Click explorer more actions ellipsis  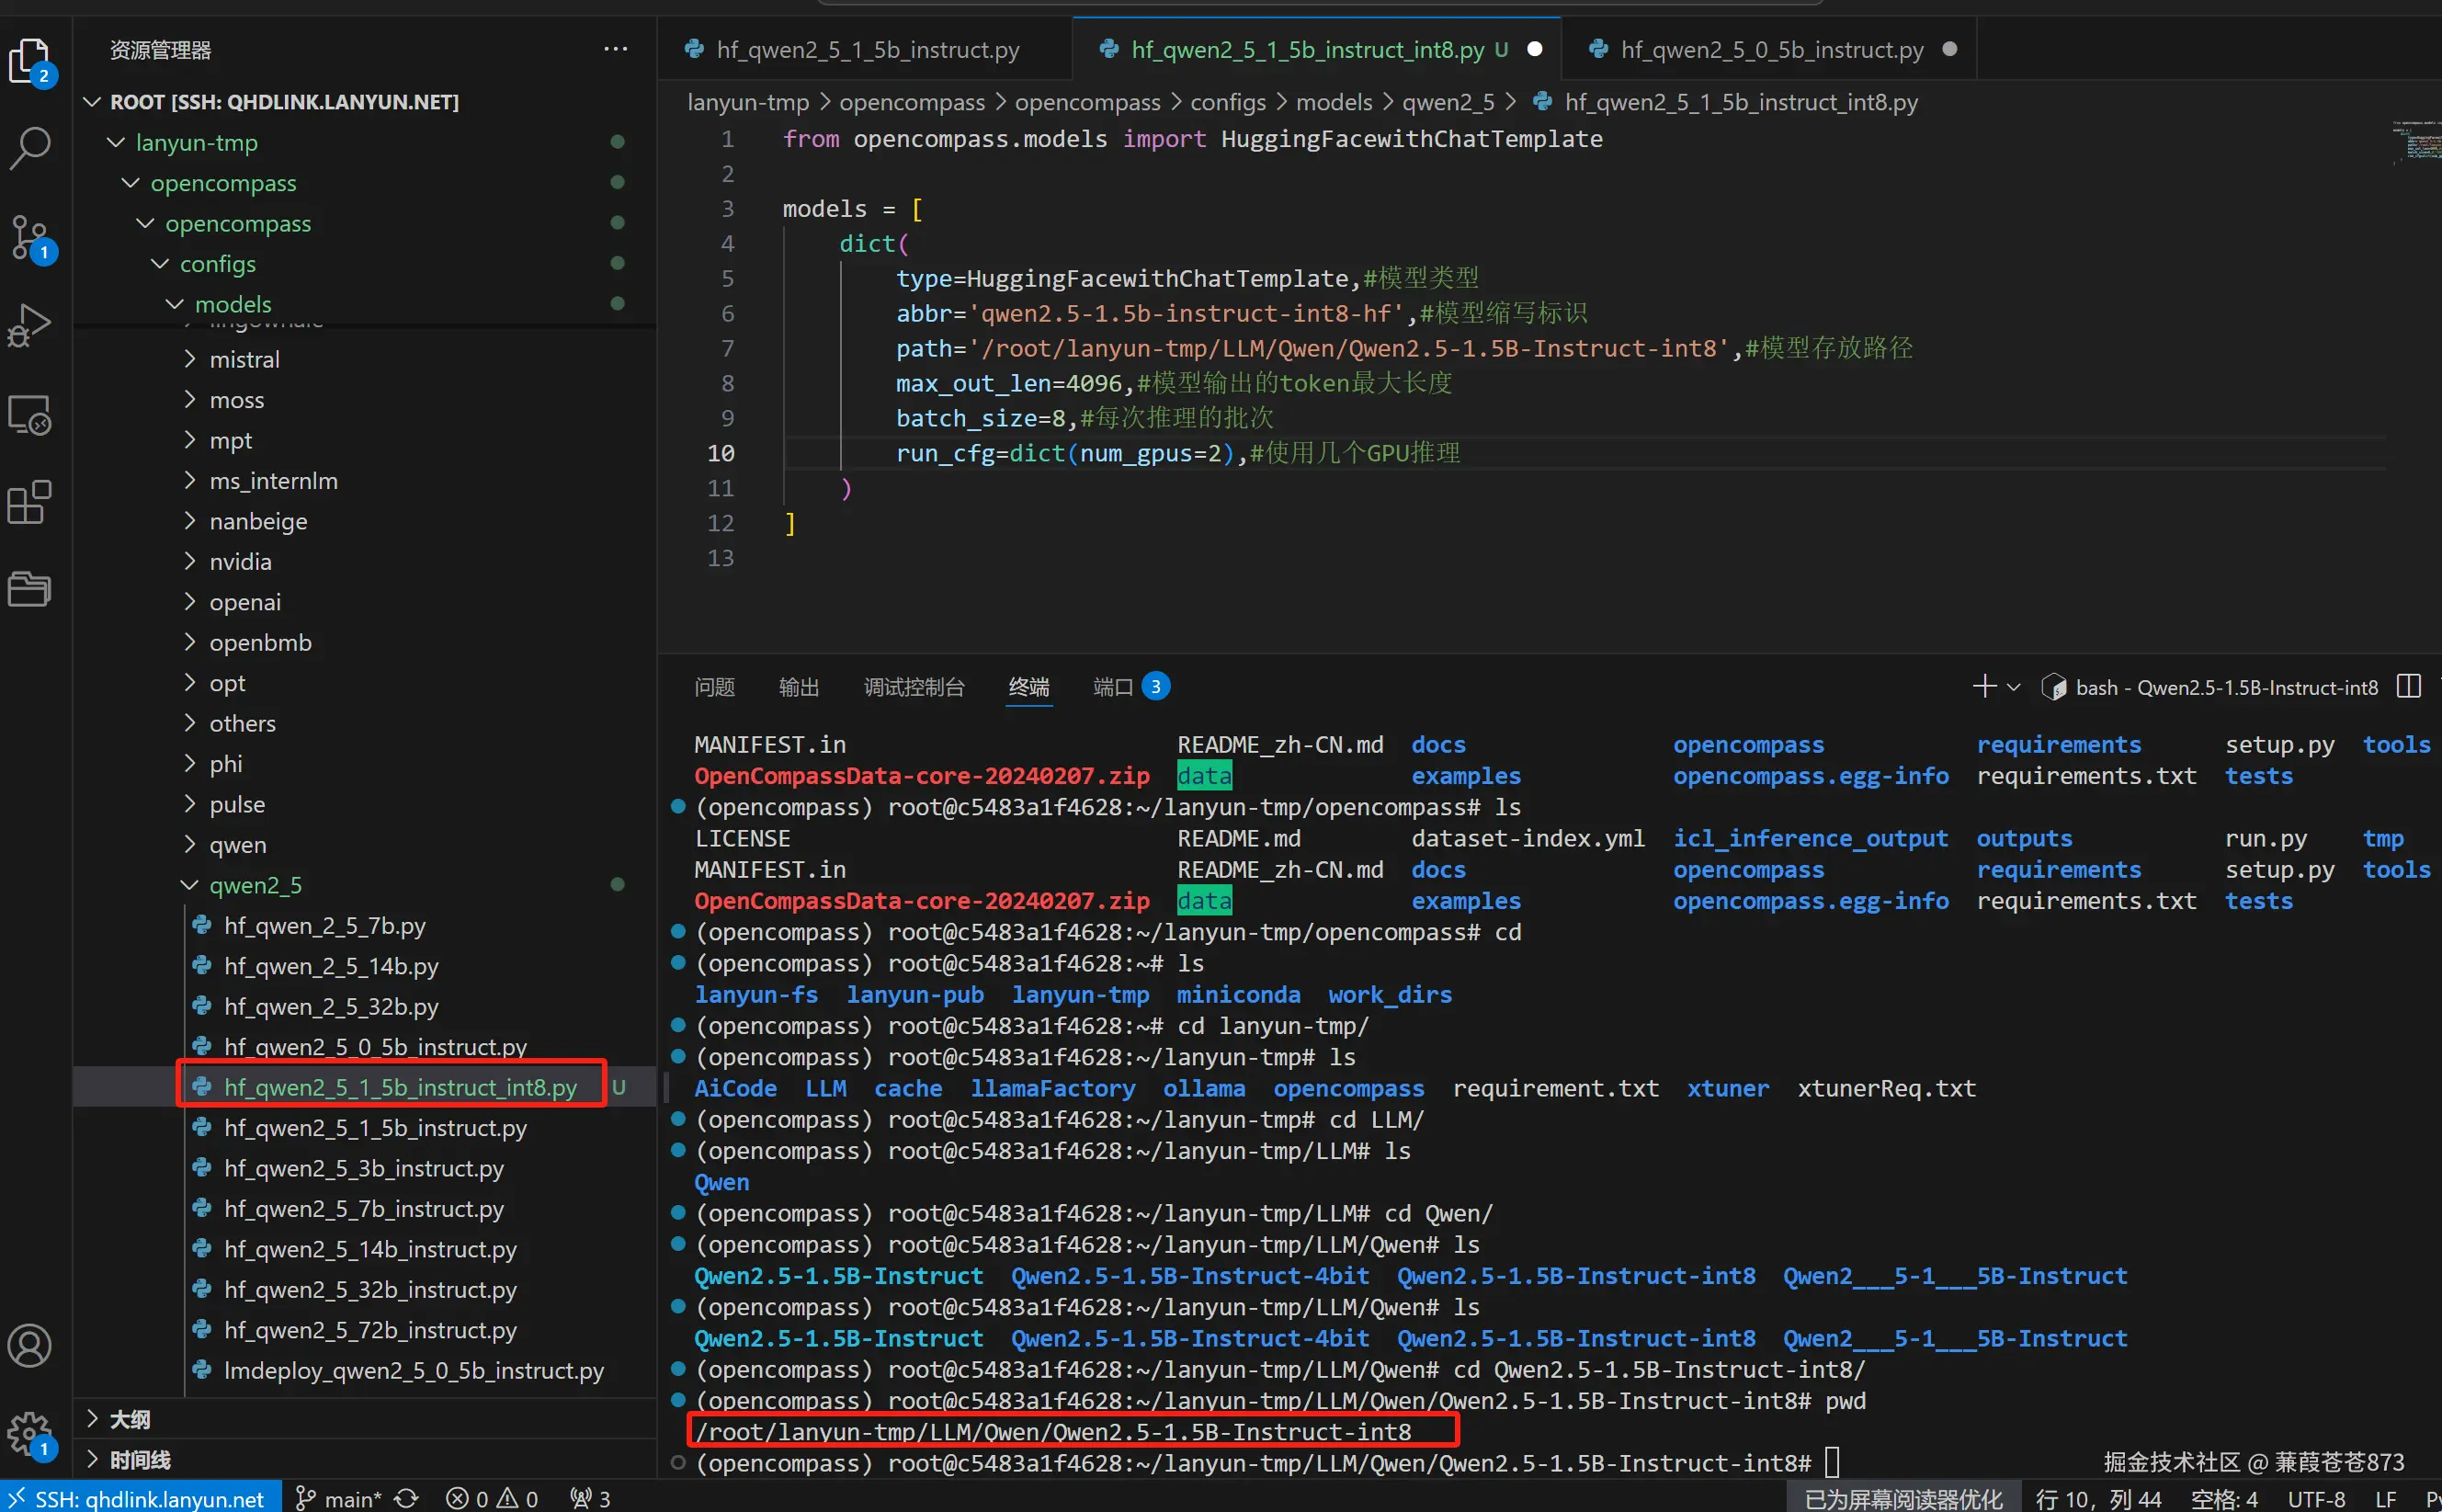616,49
